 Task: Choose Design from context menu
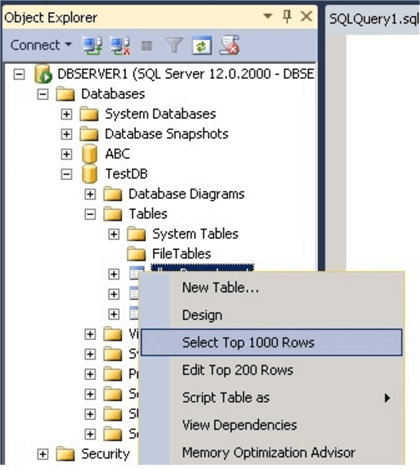coord(272,315)
